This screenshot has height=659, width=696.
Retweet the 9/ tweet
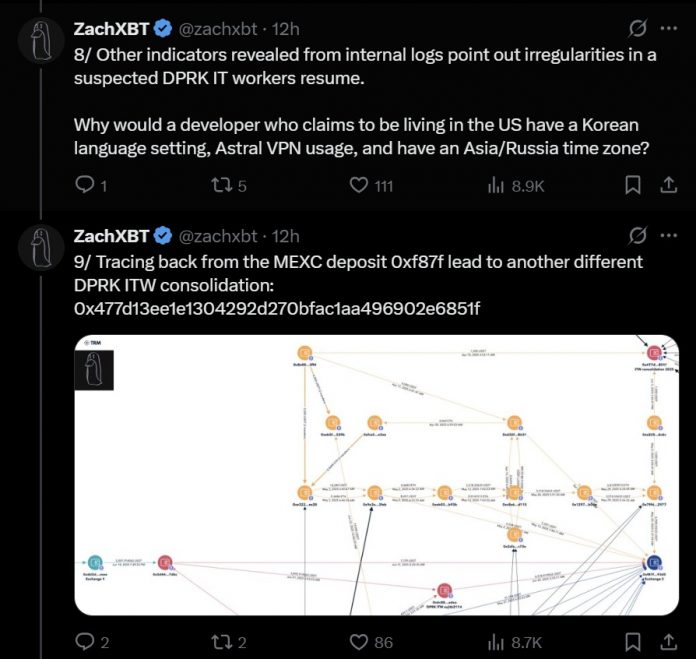[x=225, y=642]
